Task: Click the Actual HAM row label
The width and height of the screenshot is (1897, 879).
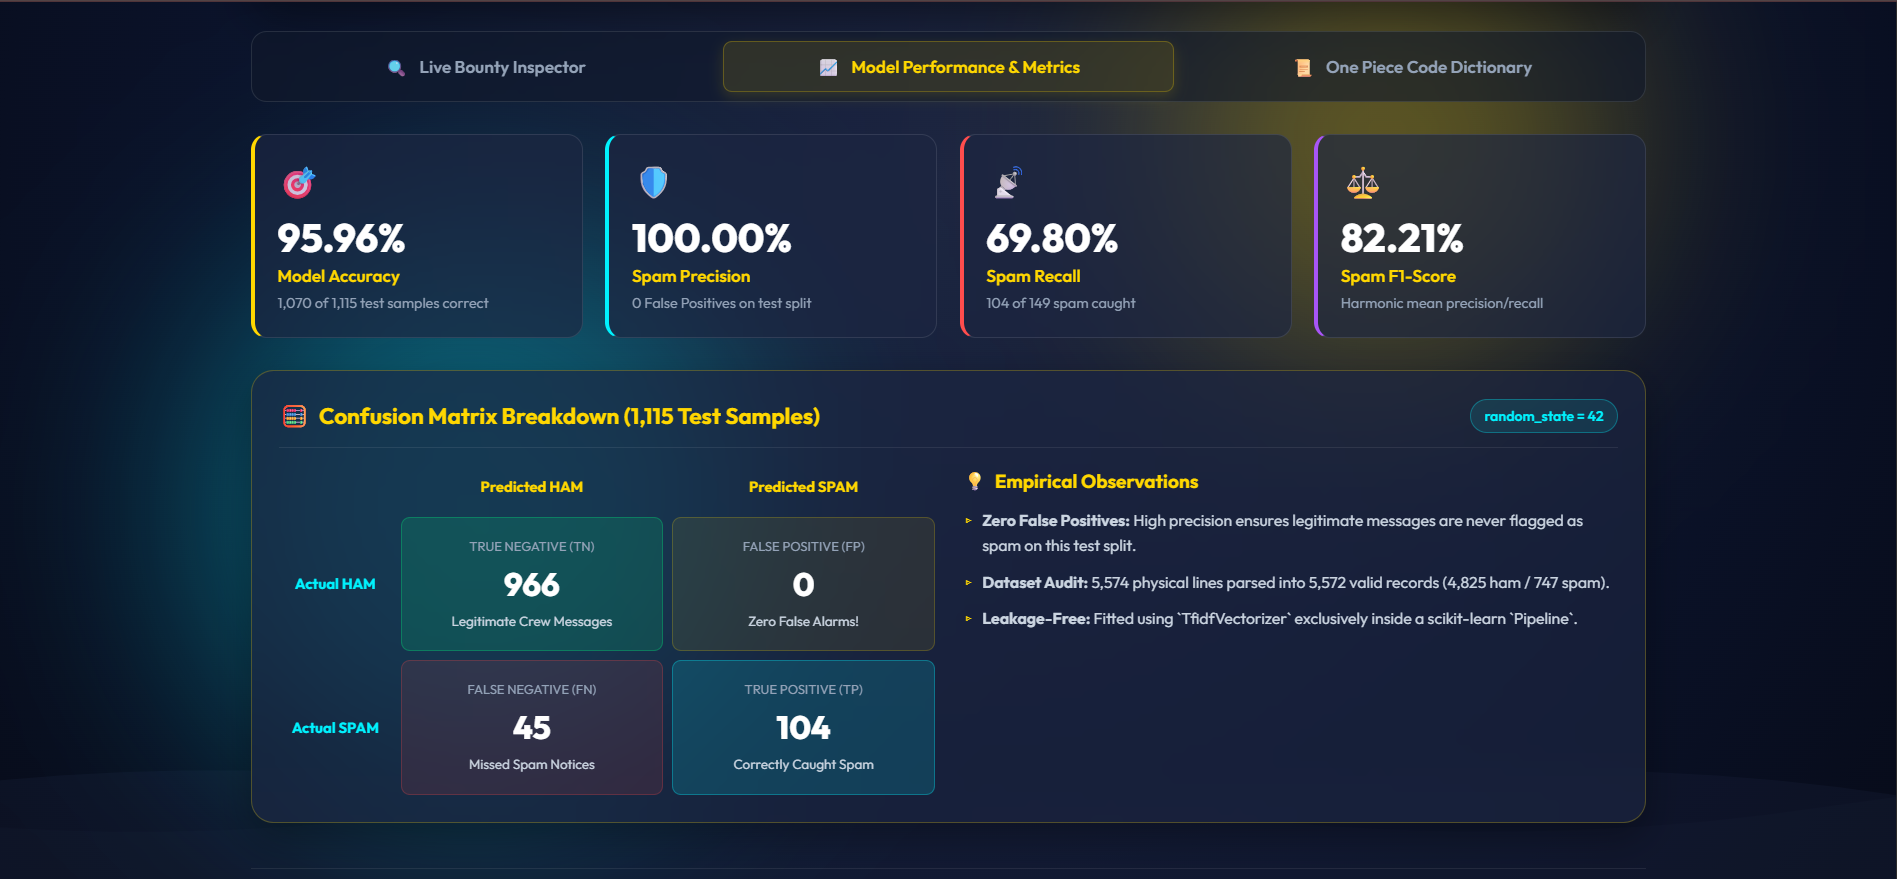Action: click(335, 584)
